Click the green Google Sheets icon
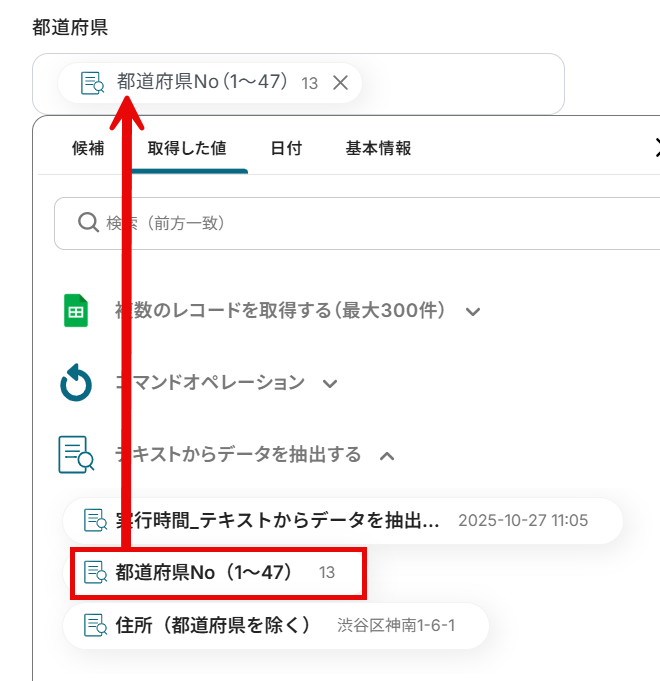 click(x=76, y=311)
